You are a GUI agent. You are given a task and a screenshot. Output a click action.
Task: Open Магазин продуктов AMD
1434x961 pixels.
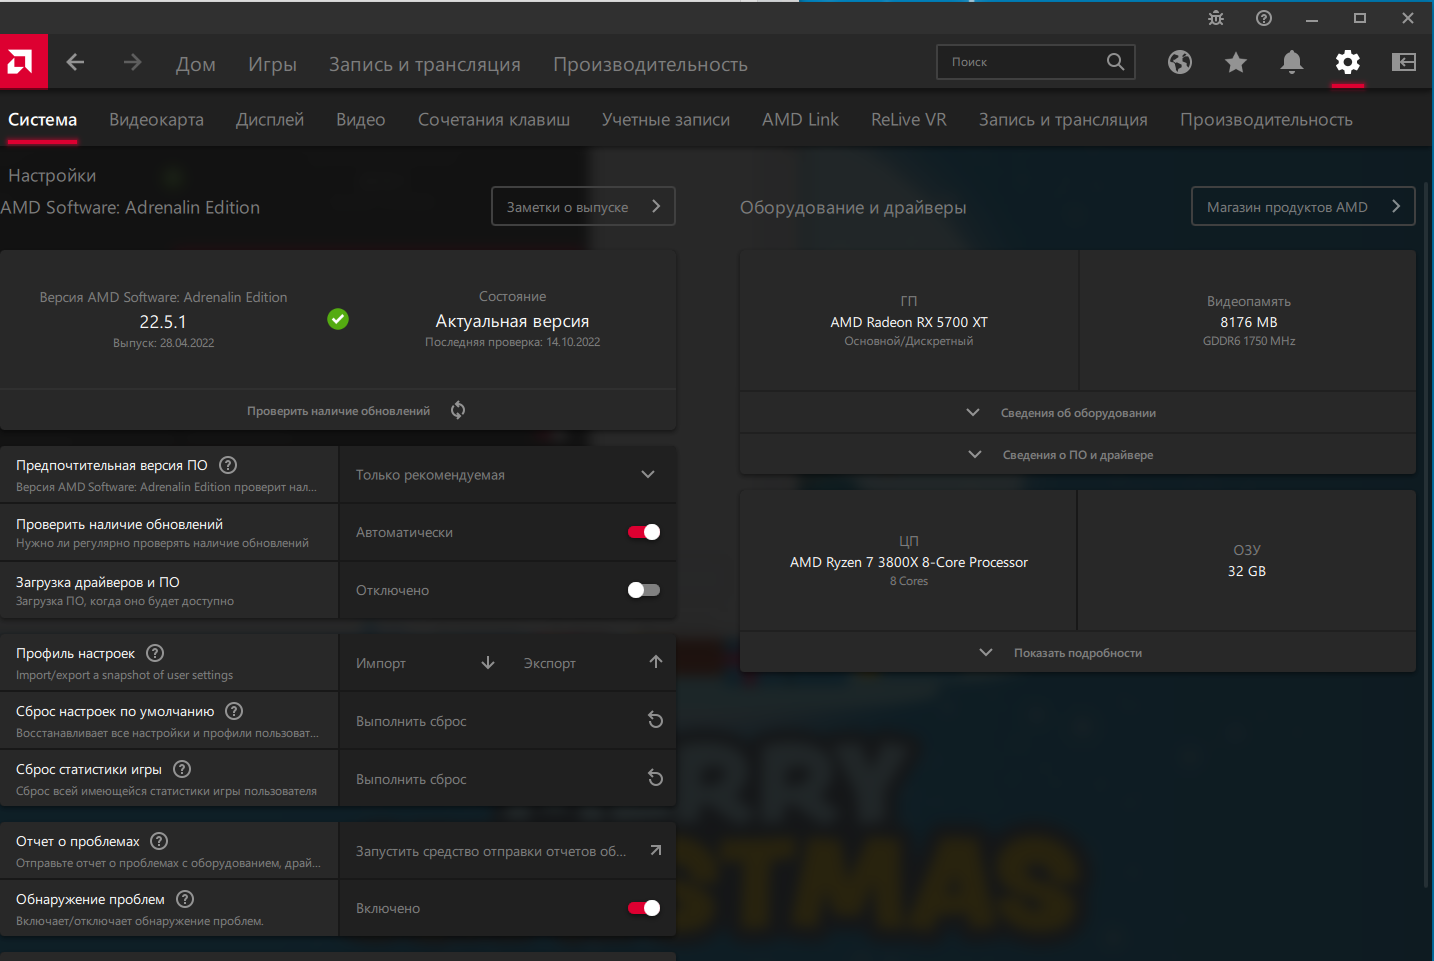coord(1303,206)
